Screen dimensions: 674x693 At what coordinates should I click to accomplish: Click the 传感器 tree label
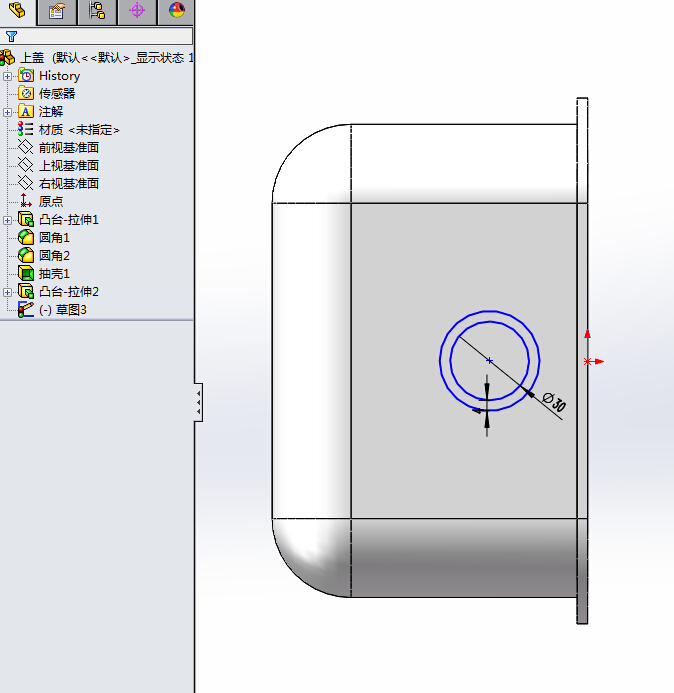pos(57,94)
